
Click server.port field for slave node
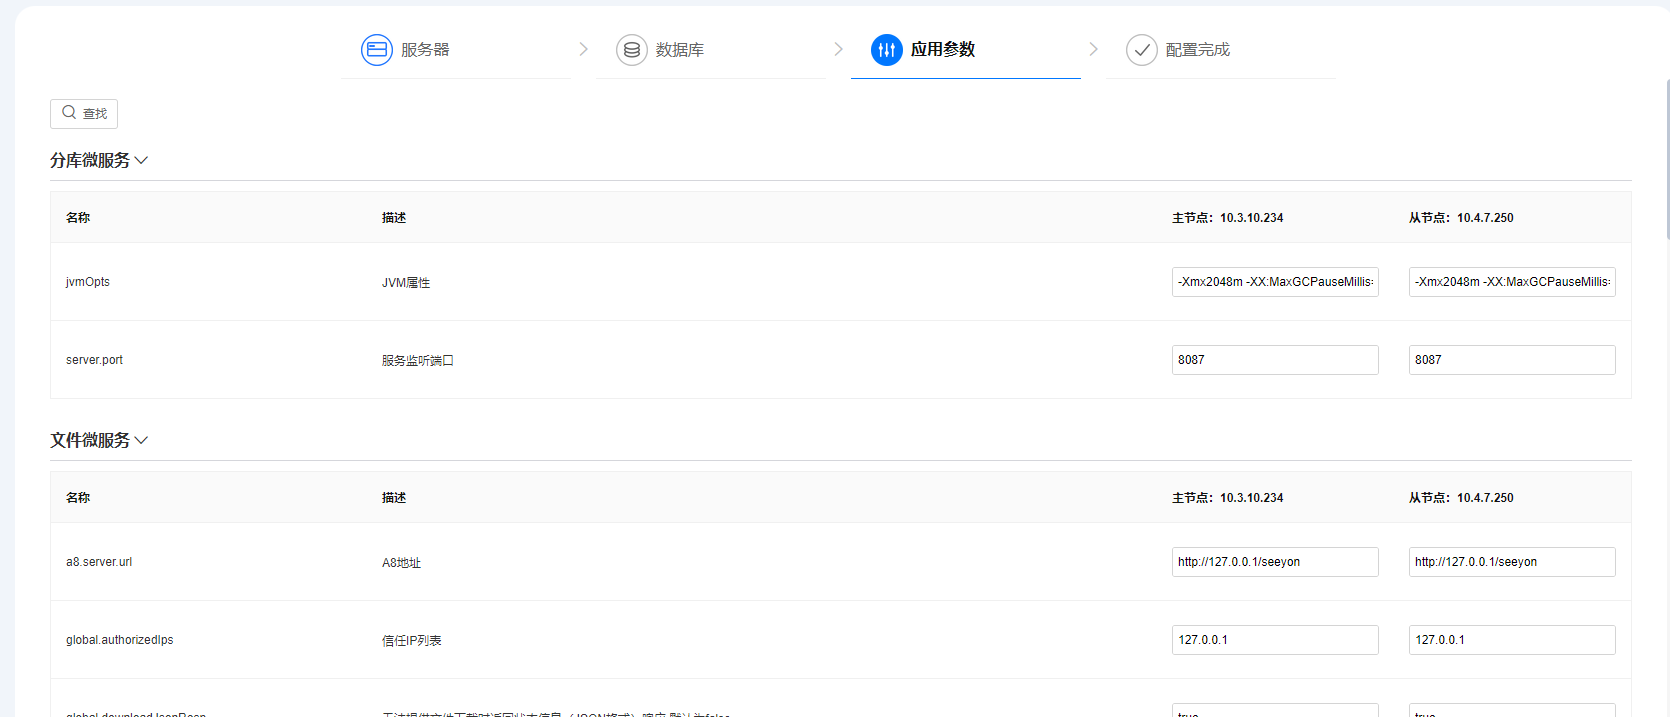(1512, 360)
